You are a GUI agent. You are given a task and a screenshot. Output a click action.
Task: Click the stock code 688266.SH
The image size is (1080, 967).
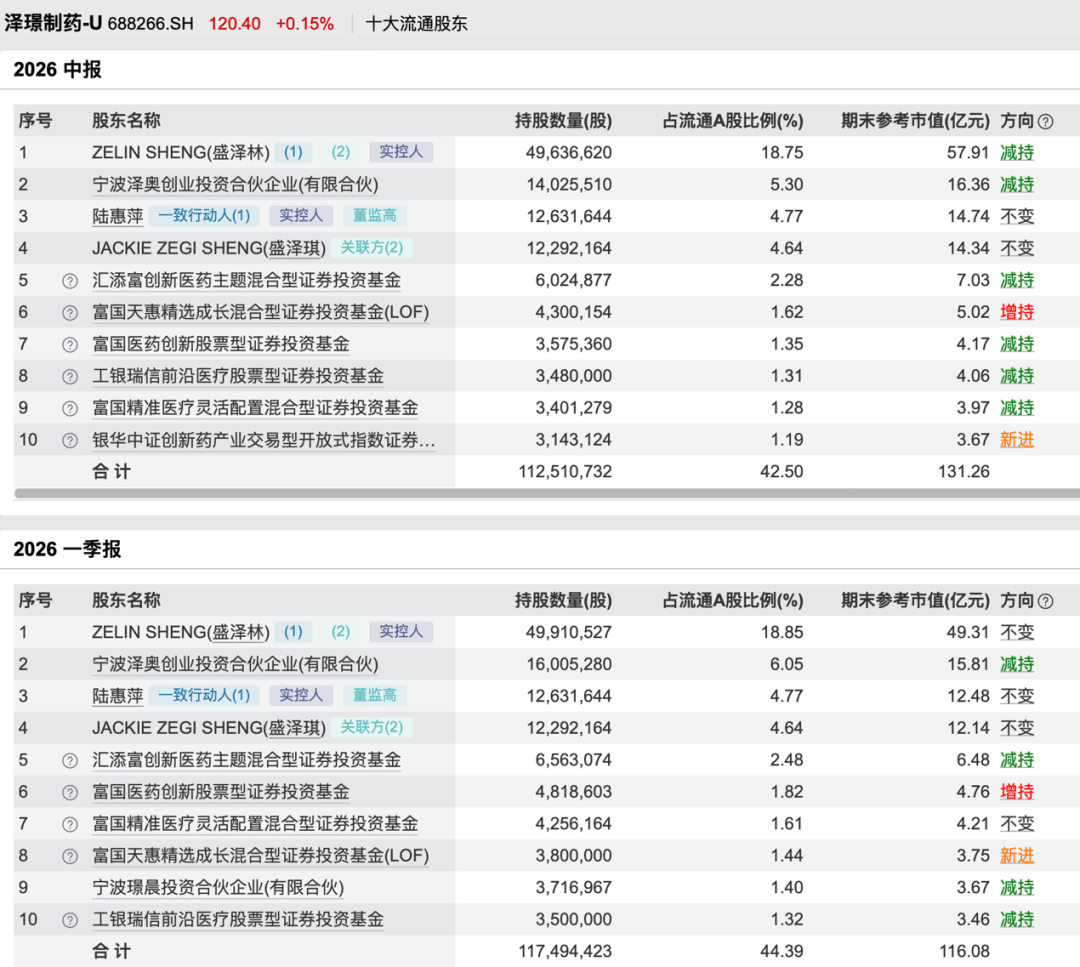click(x=150, y=23)
